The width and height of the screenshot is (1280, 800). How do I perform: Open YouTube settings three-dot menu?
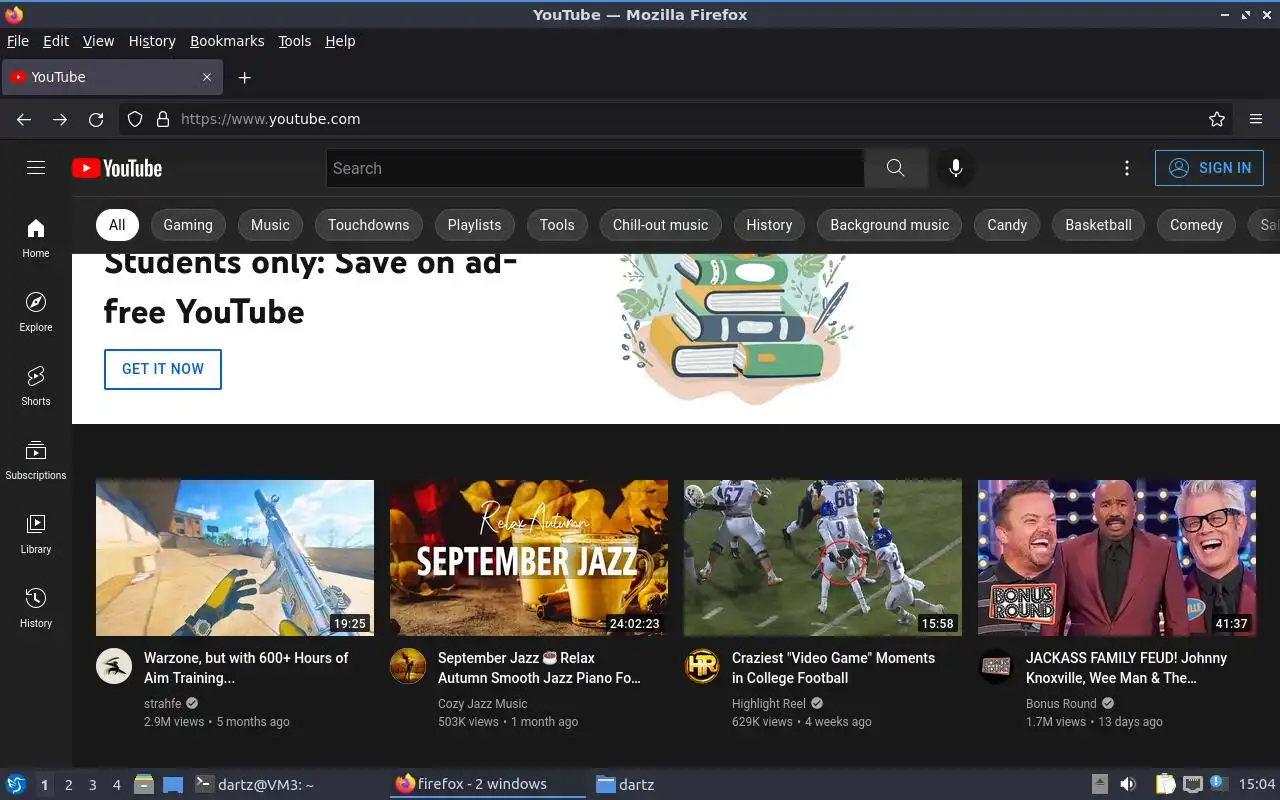1127,168
